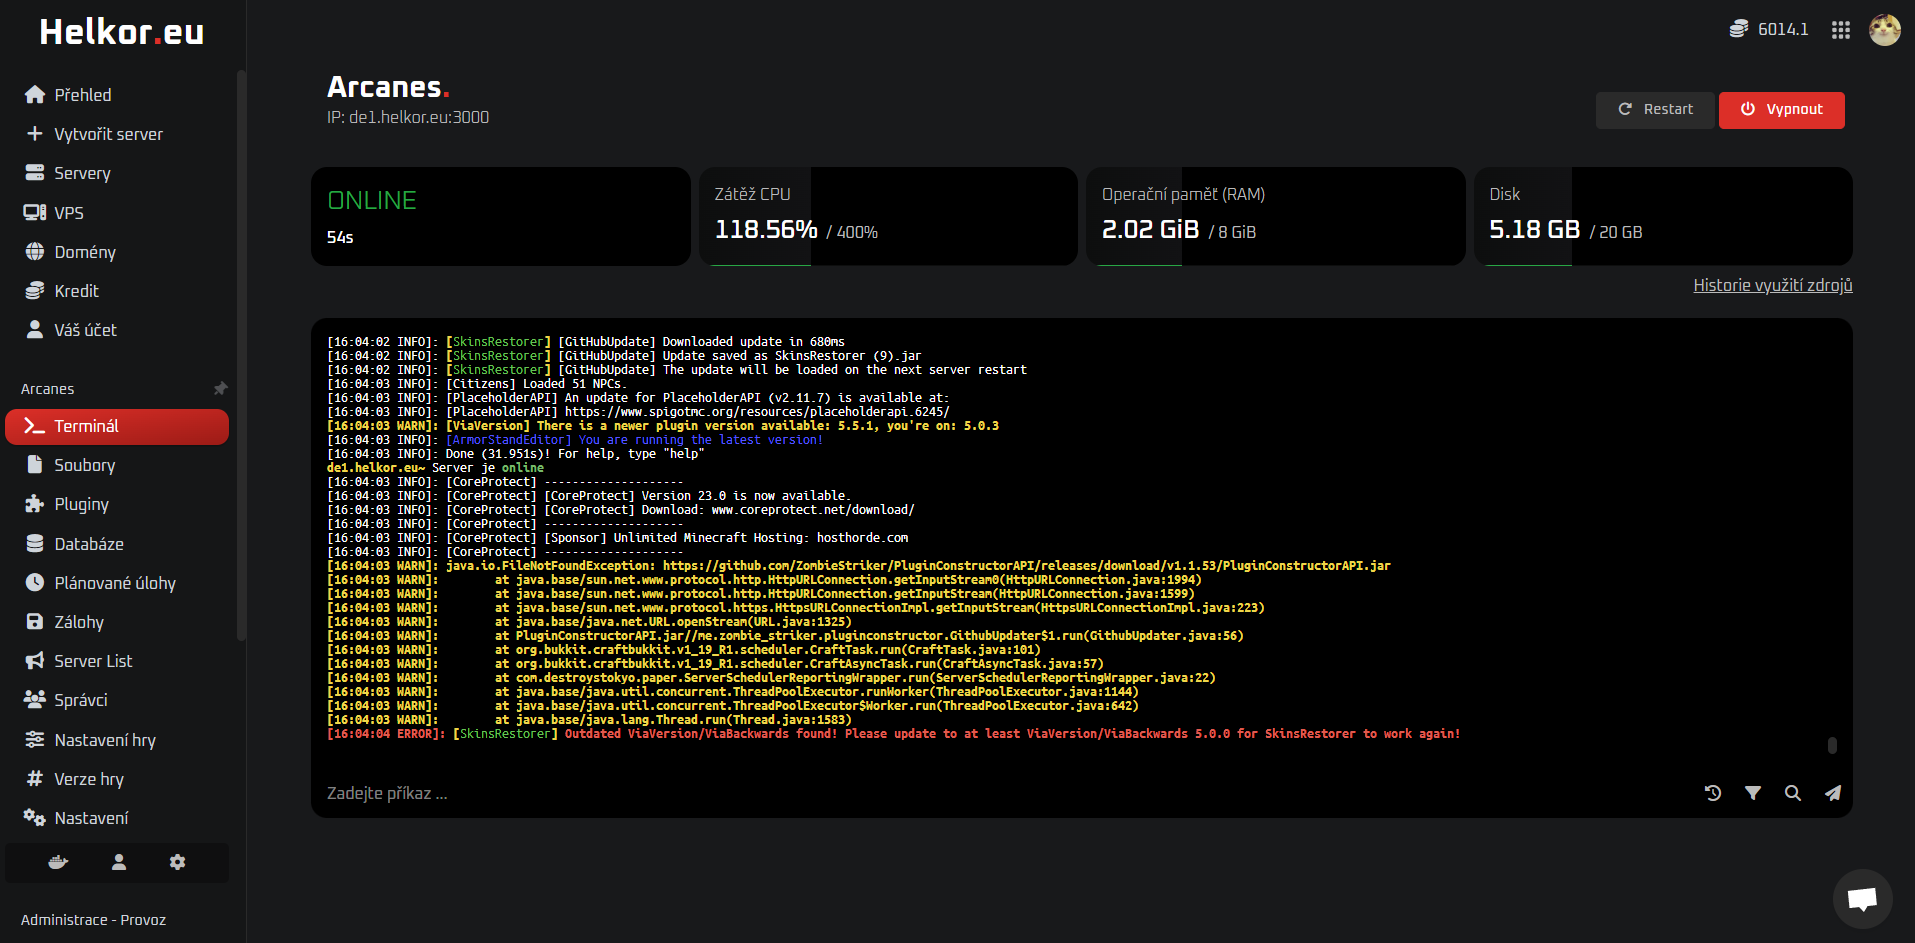Select Soubory in the server menu

pos(85,465)
